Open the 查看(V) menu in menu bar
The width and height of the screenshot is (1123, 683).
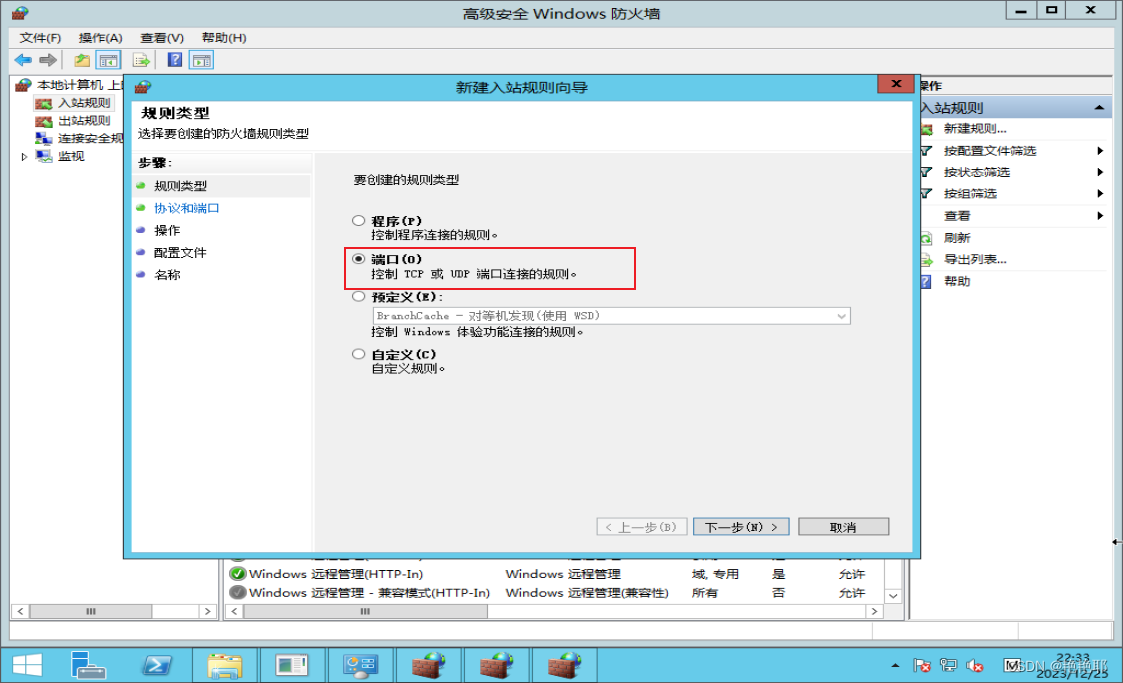[x=162, y=38]
